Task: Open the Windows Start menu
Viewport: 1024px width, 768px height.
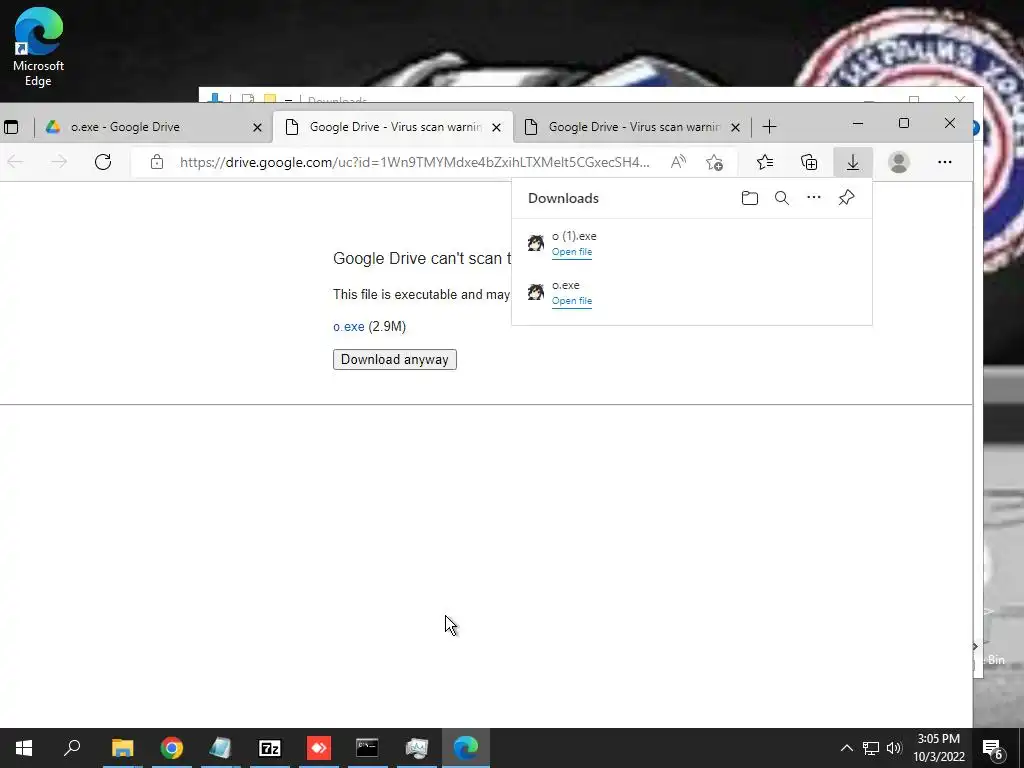Action: pos(24,748)
